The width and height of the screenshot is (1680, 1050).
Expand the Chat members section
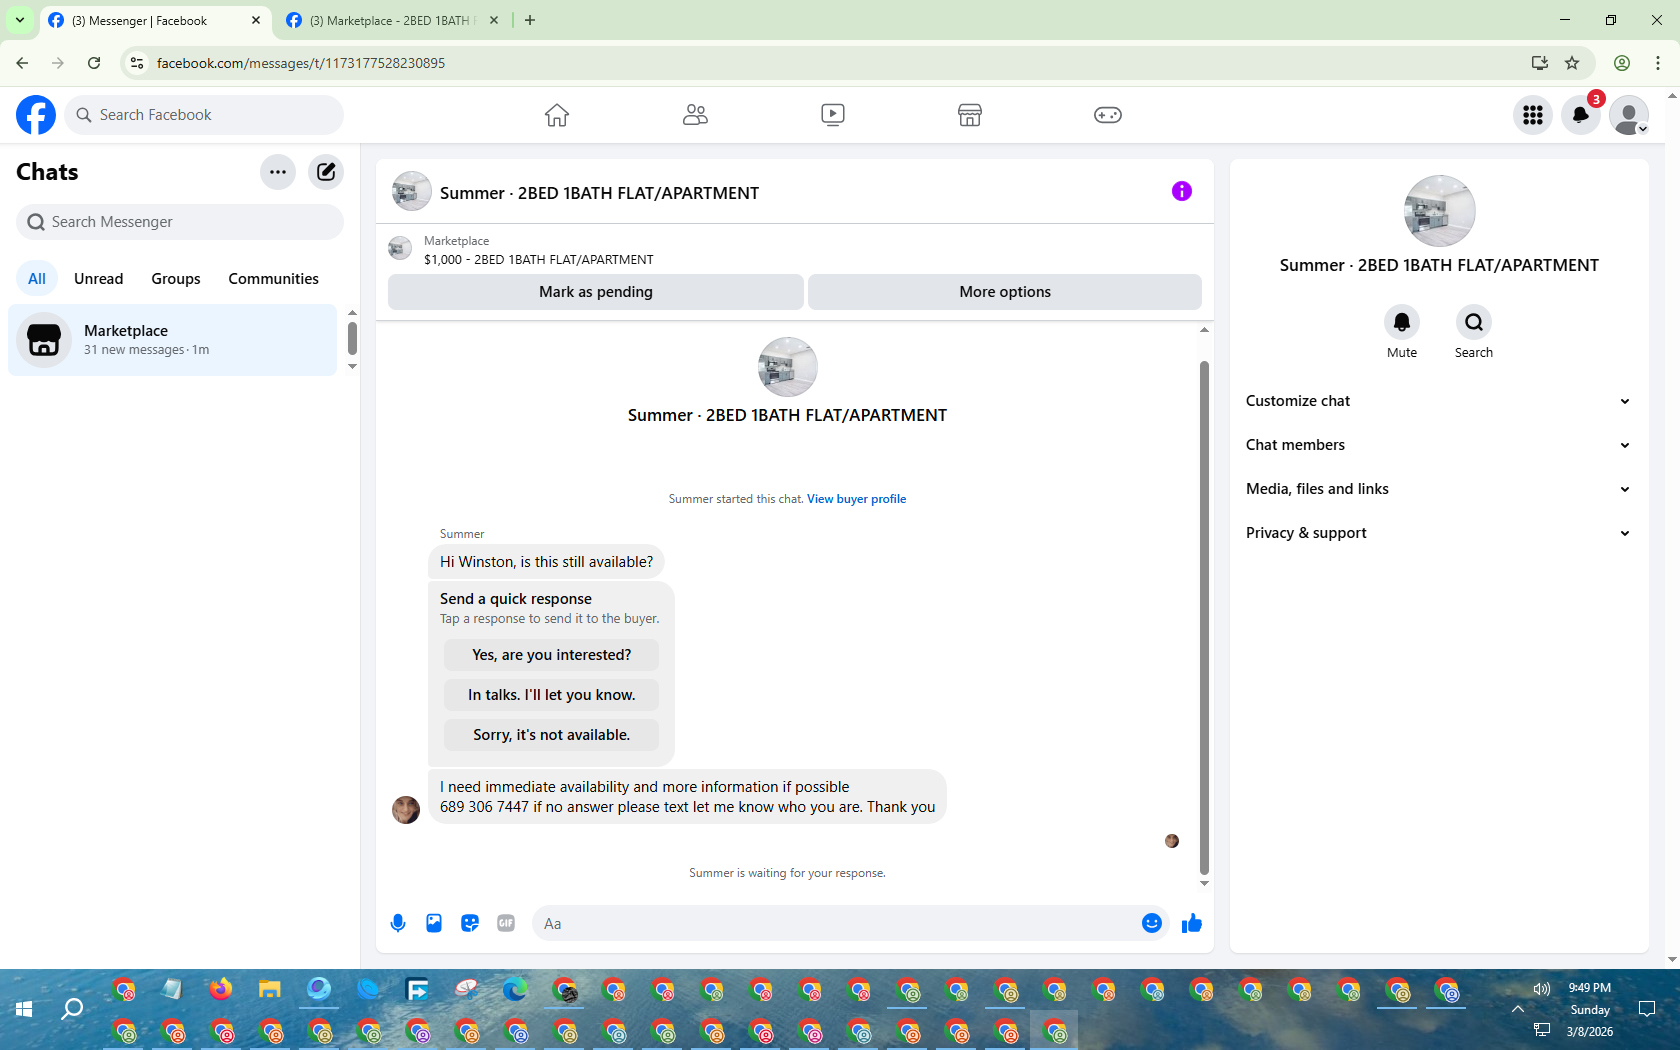(1439, 445)
